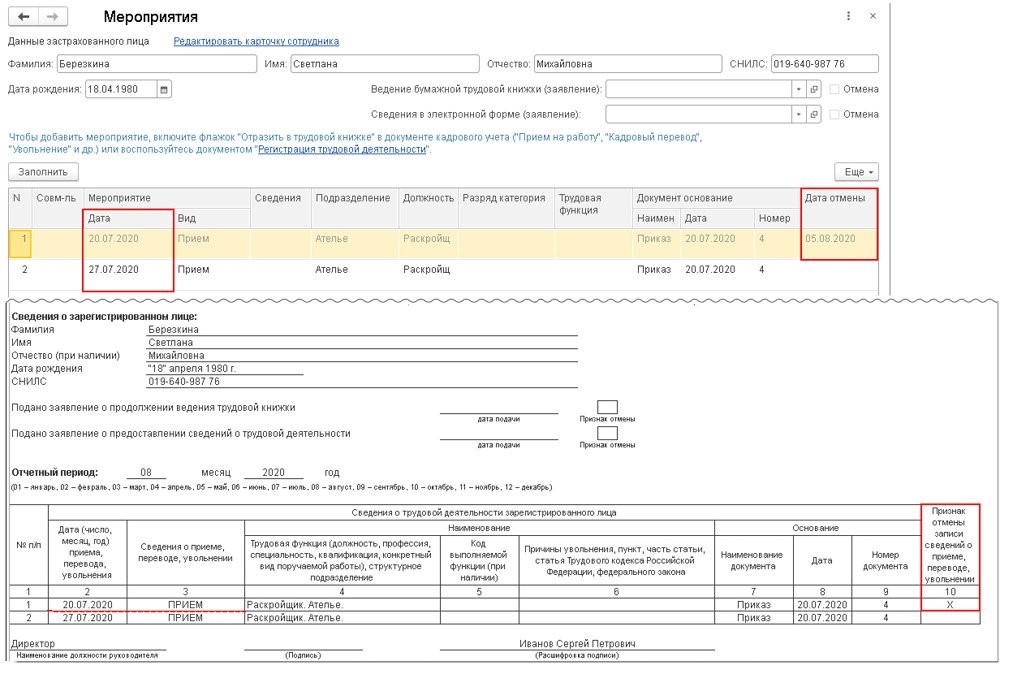Open the three-dot window options menu
Image resolution: width=1013 pixels, height=673 pixels.
click(849, 17)
